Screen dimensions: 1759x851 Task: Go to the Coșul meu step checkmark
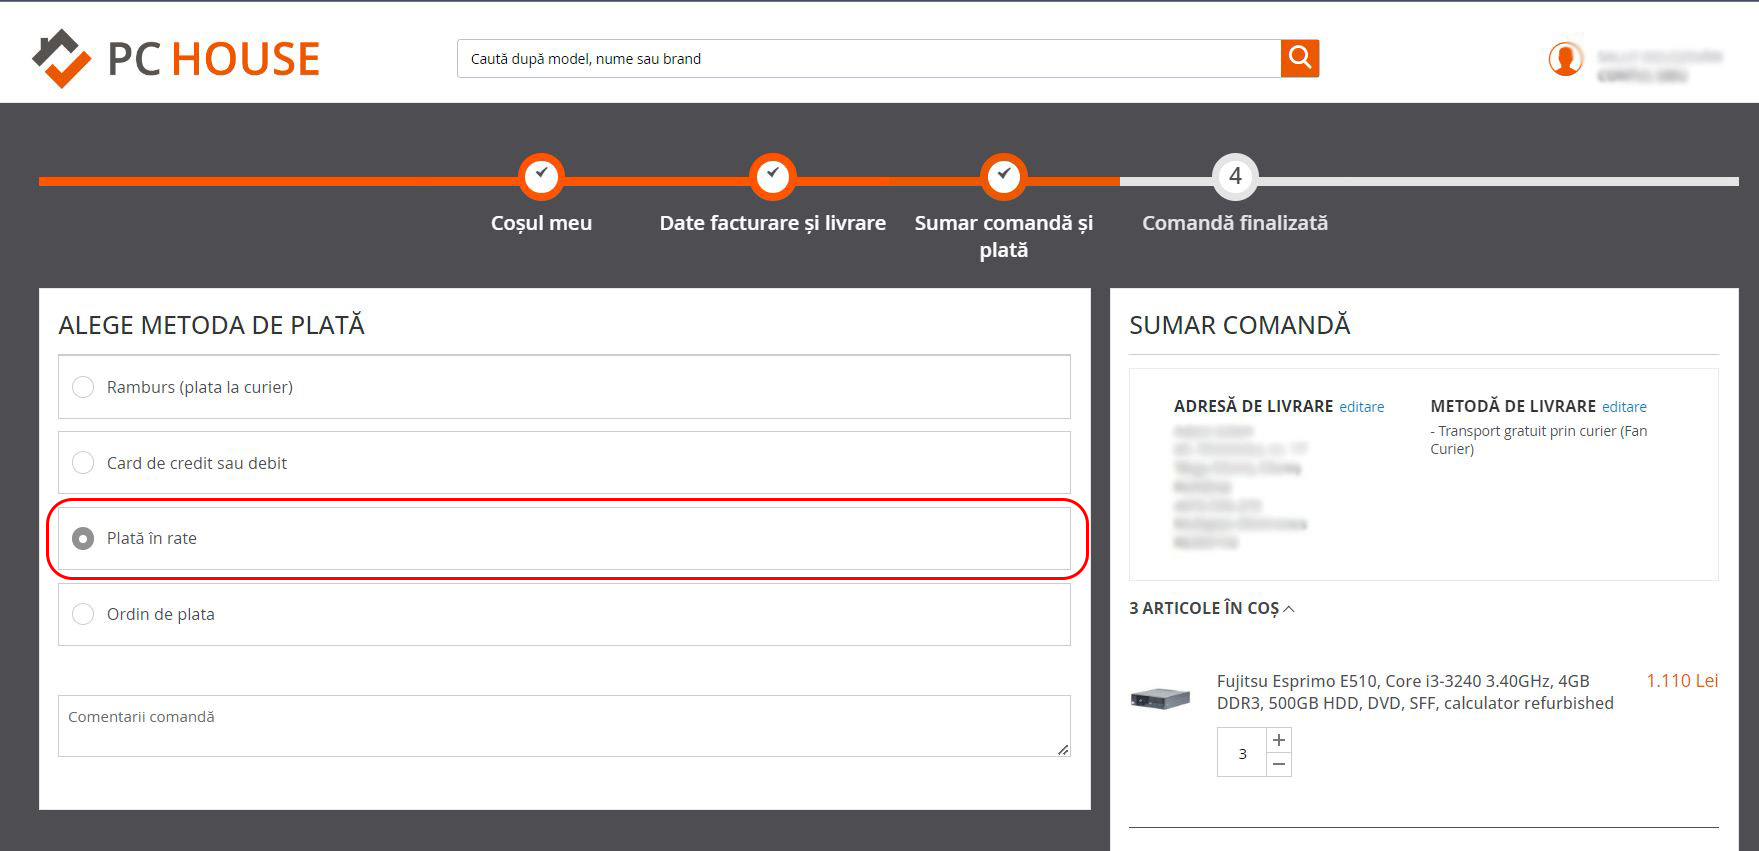pyautogui.click(x=541, y=177)
